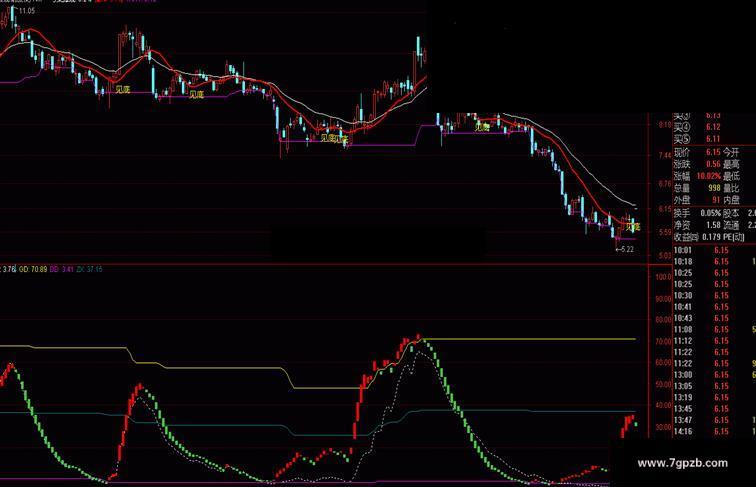Click the 100.0 indicator axis label
The width and height of the screenshot is (756, 487).
click(x=663, y=277)
